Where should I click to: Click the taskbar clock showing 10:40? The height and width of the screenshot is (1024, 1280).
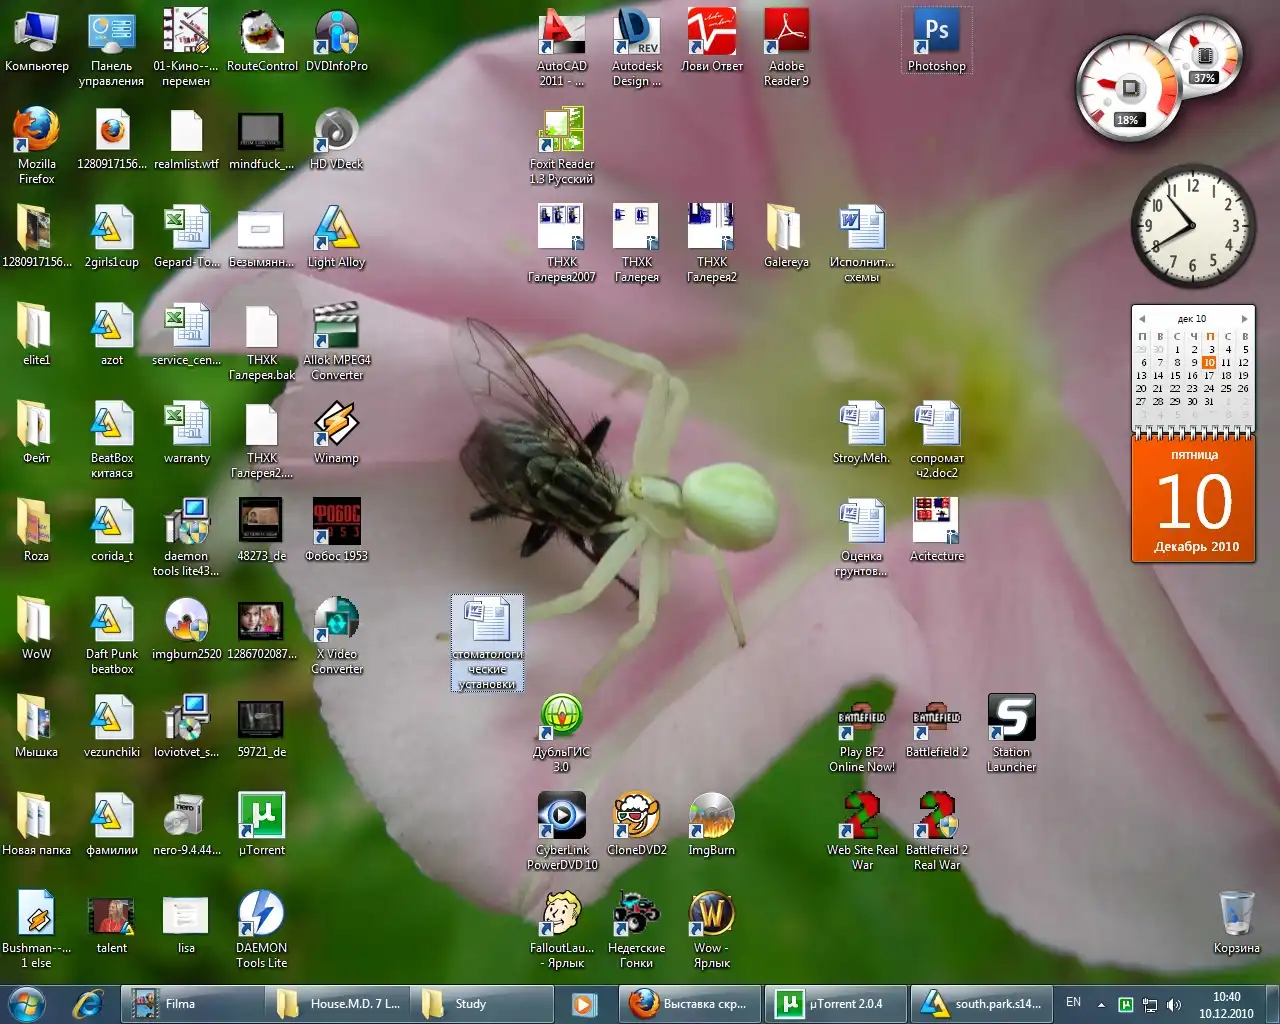coord(1226,1004)
